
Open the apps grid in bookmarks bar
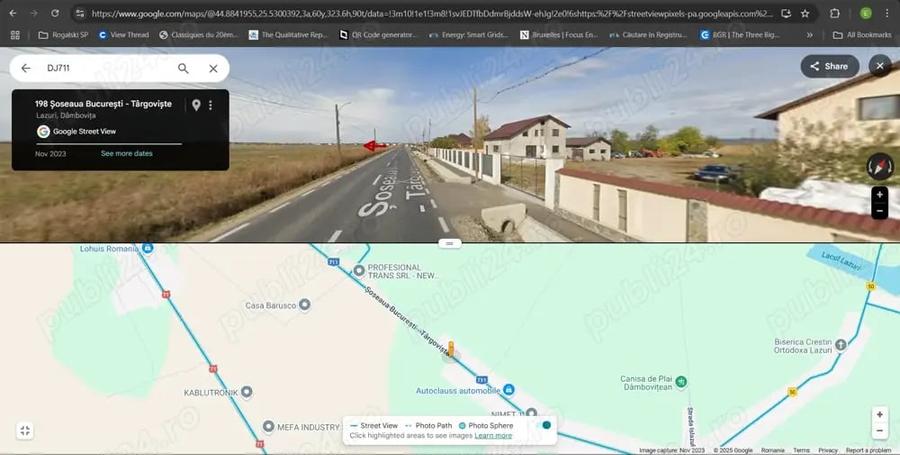coord(15,35)
